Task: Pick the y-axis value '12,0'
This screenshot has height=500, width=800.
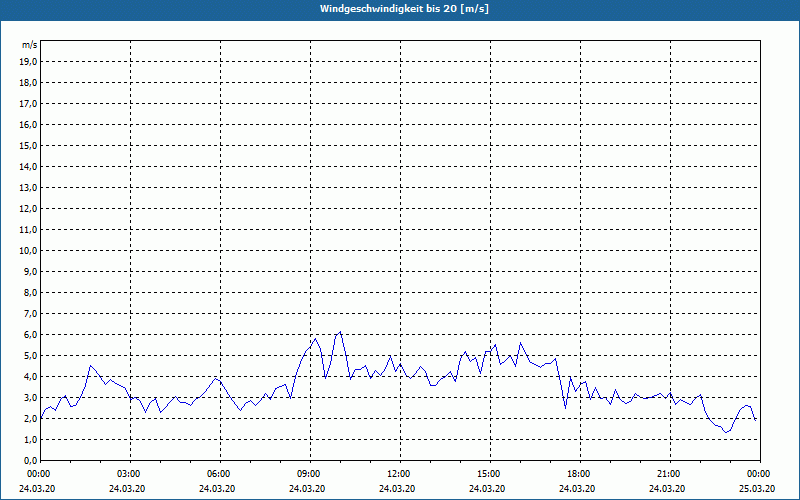Action: point(28,209)
